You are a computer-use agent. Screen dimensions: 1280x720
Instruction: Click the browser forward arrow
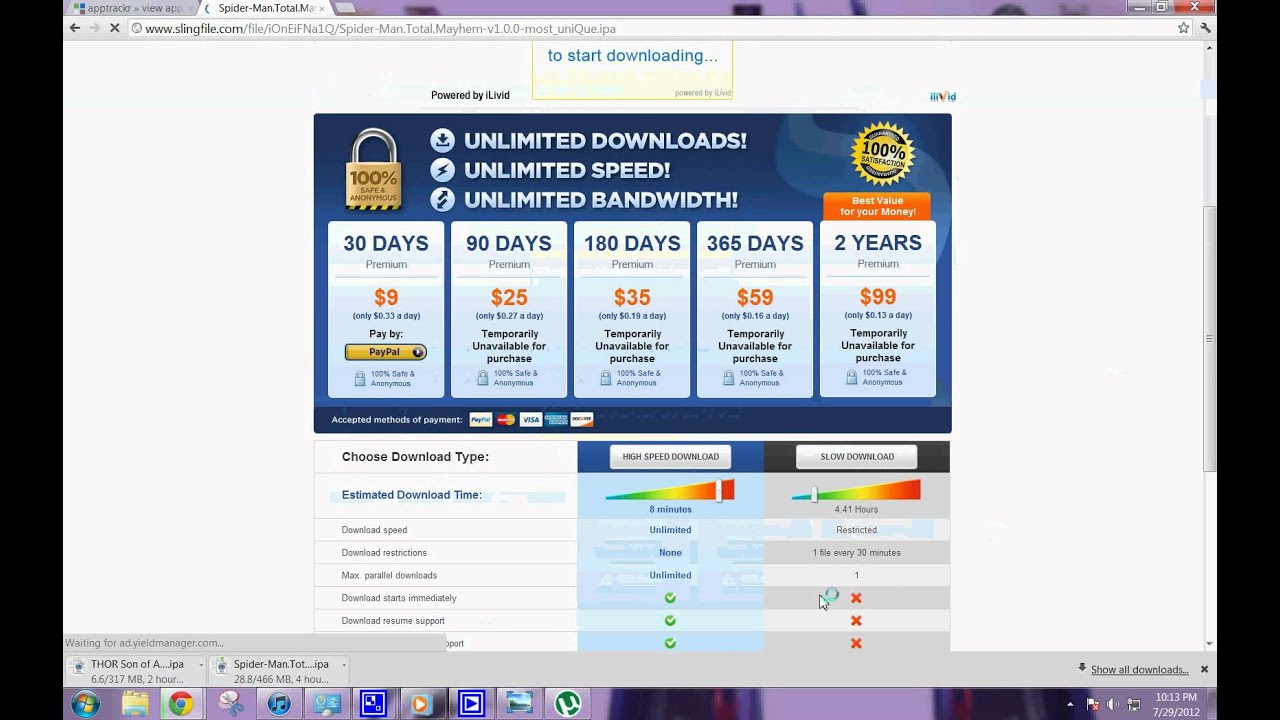point(94,28)
